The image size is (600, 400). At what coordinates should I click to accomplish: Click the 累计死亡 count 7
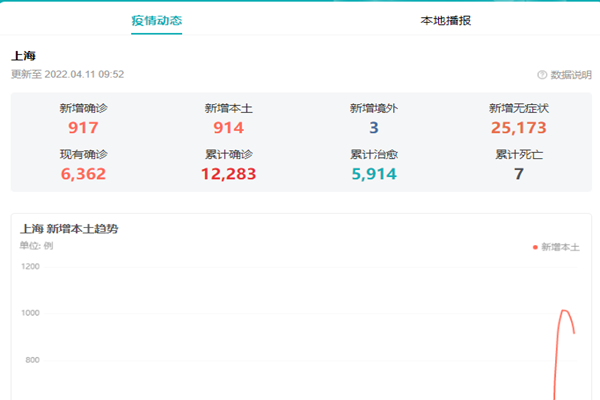click(x=518, y=174)
